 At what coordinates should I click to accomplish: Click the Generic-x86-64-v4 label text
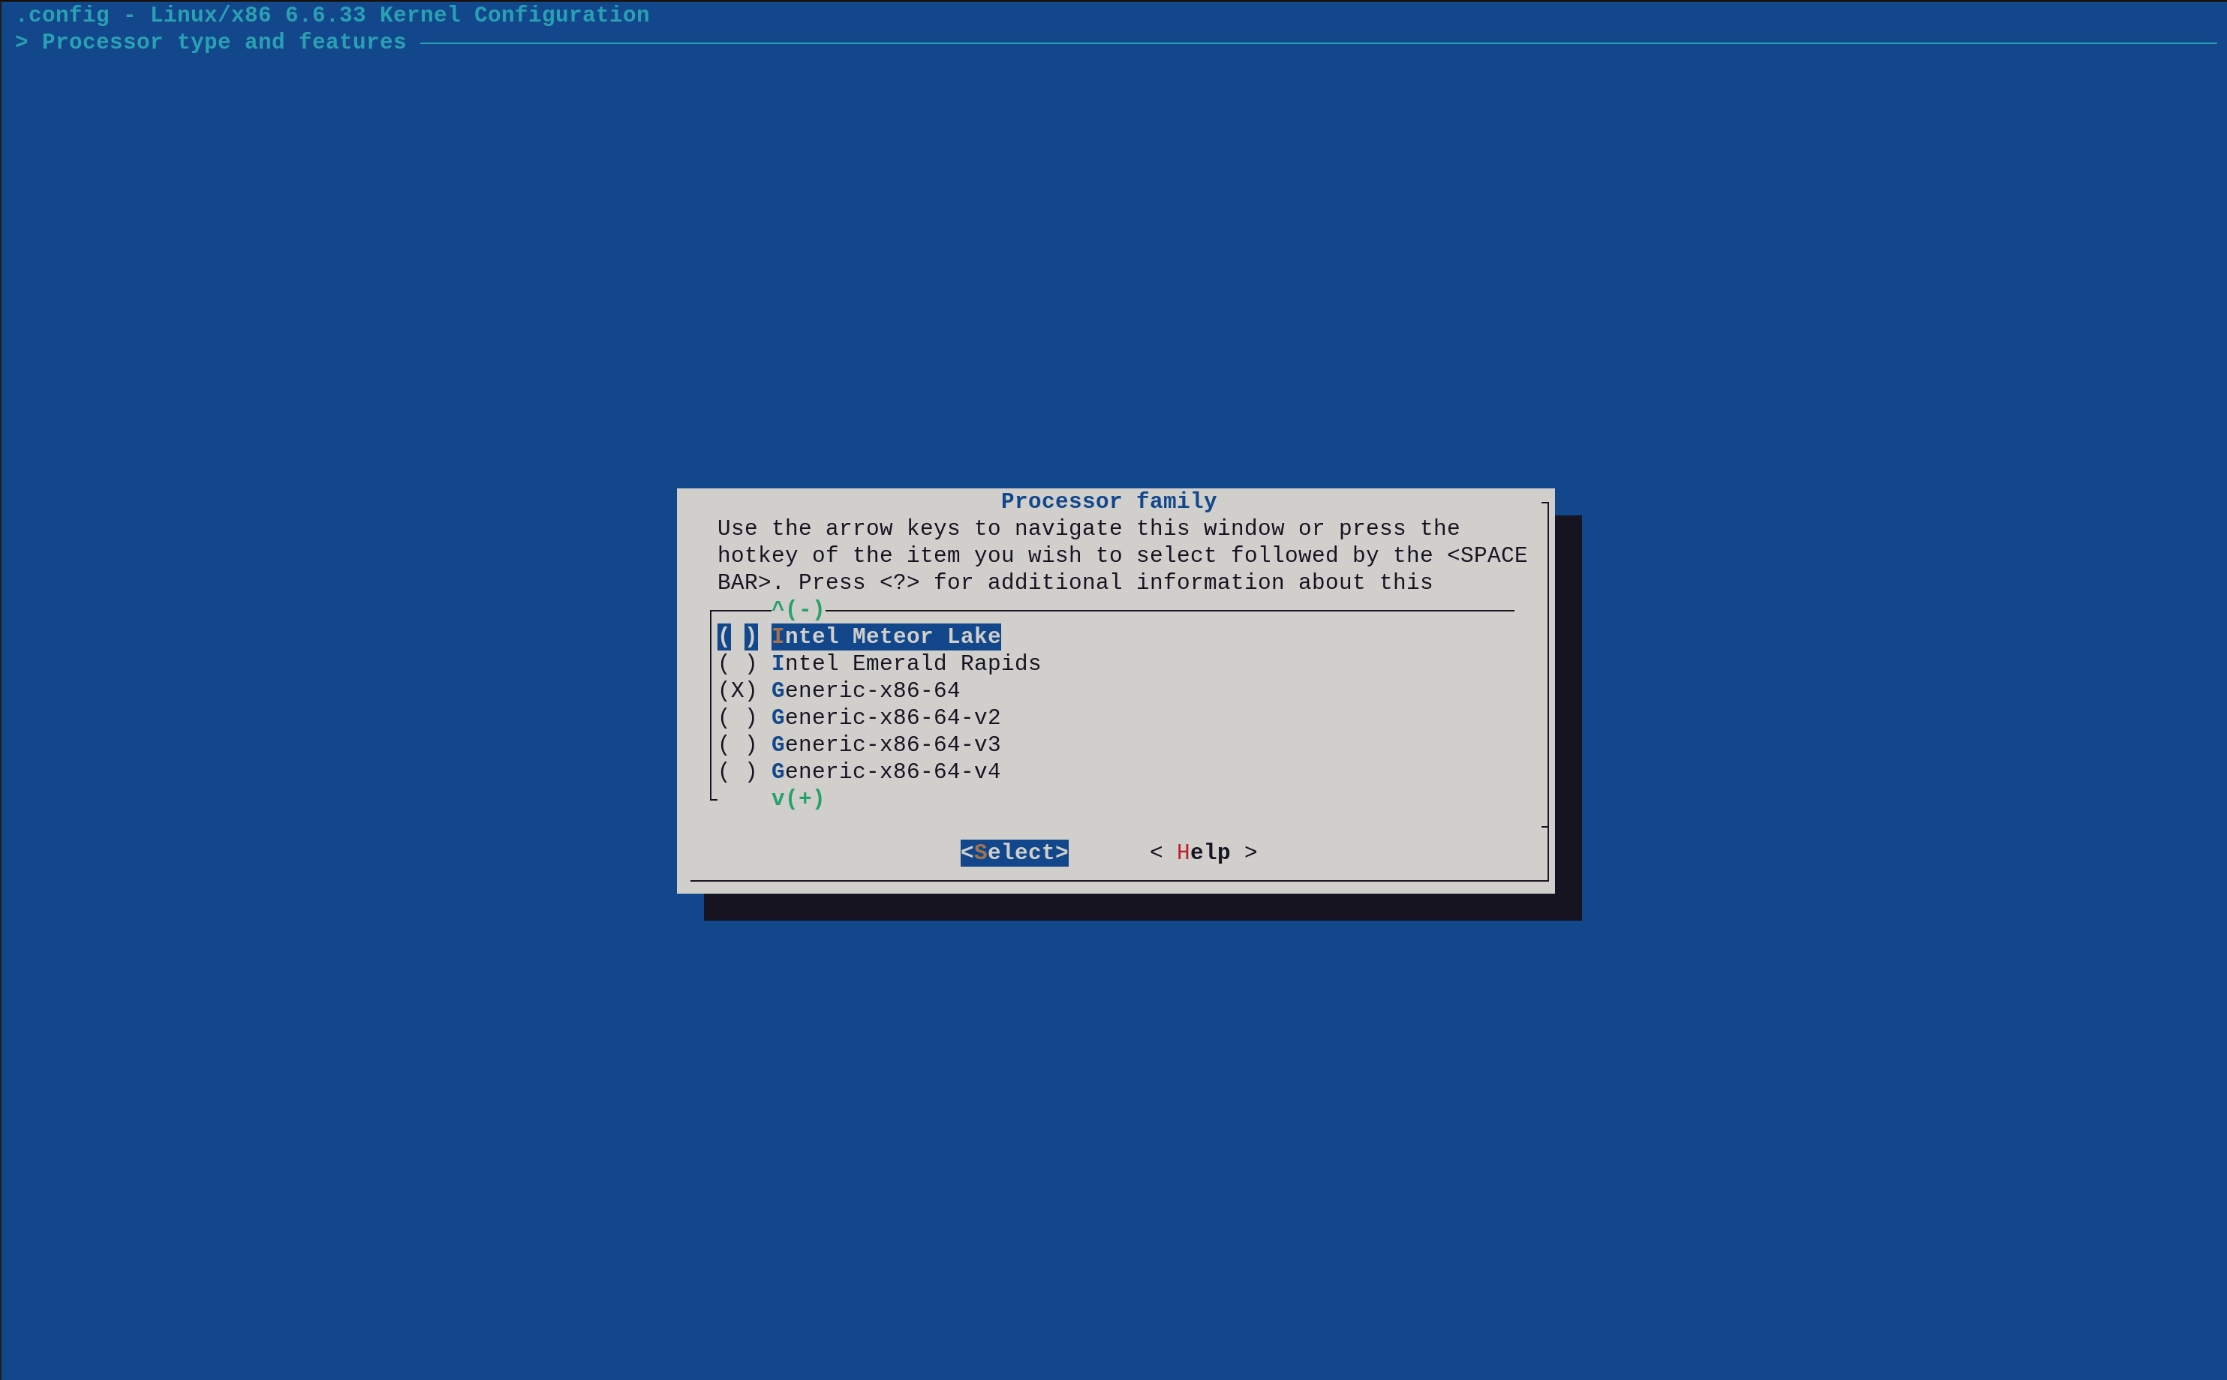click(x=886, y=771)
